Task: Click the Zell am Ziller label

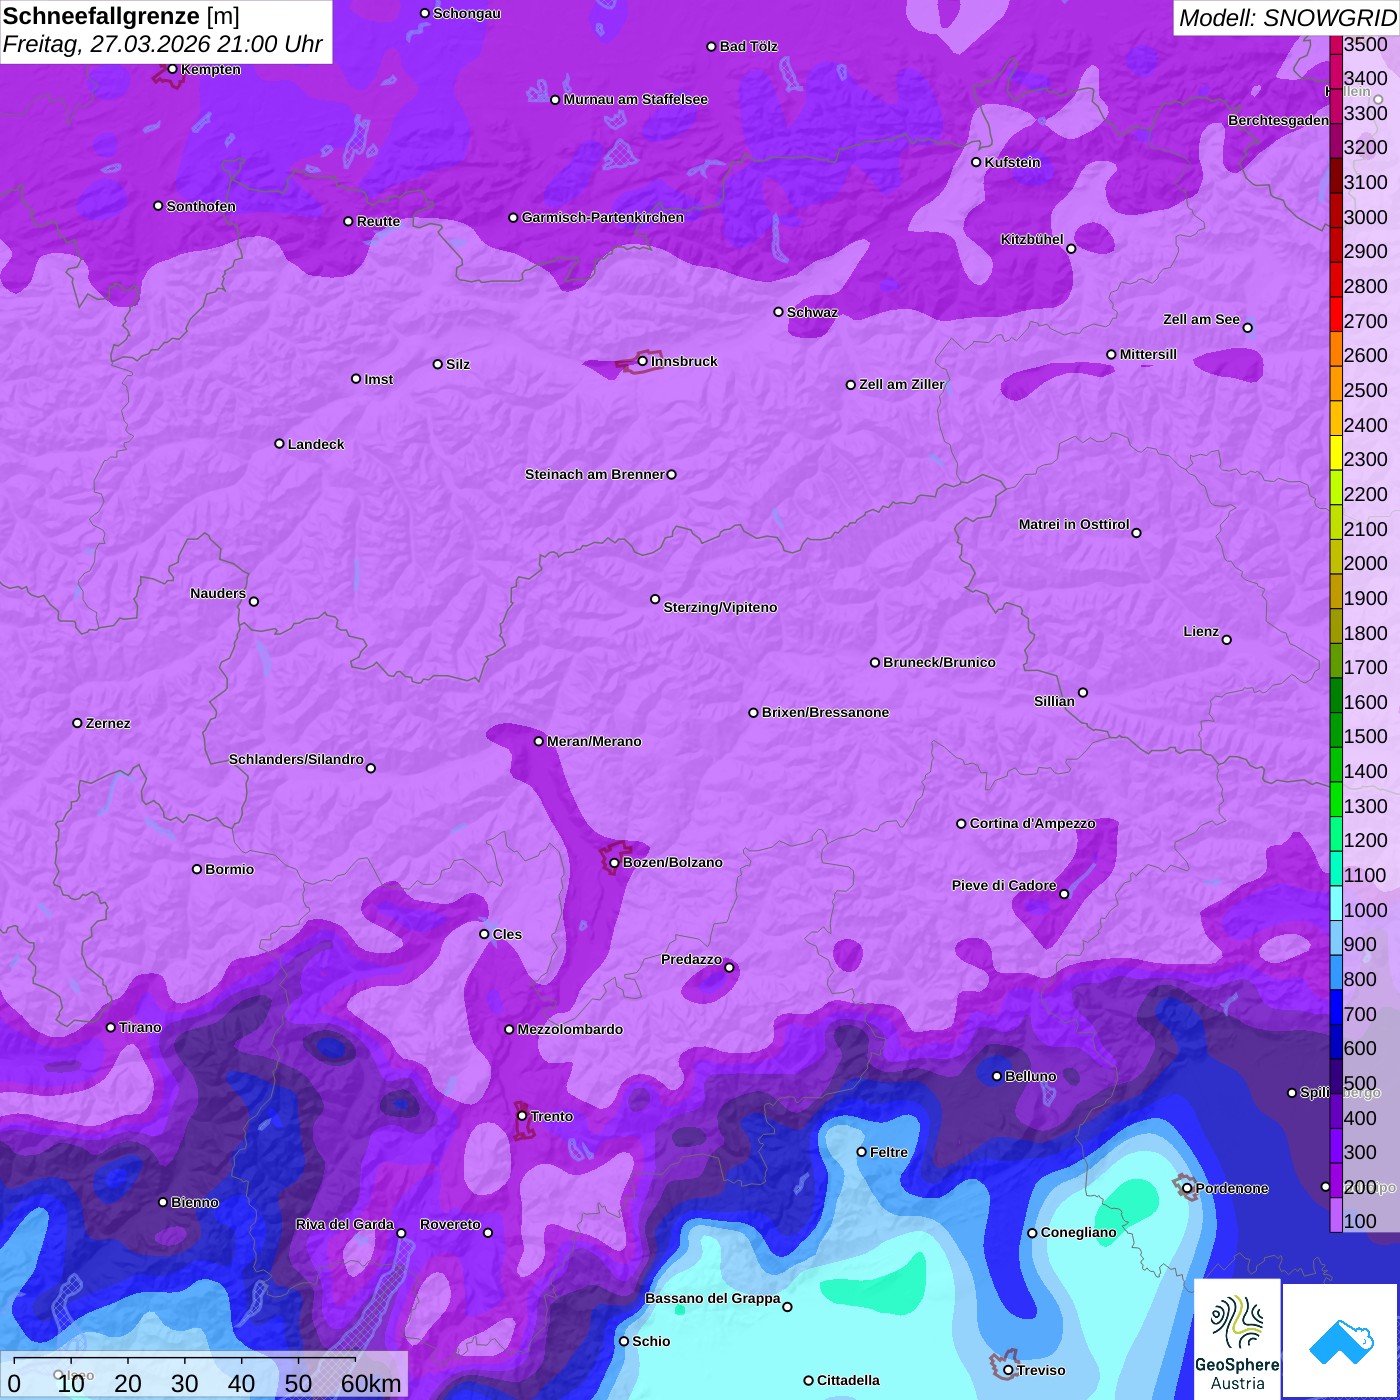Action: [902, 384]
